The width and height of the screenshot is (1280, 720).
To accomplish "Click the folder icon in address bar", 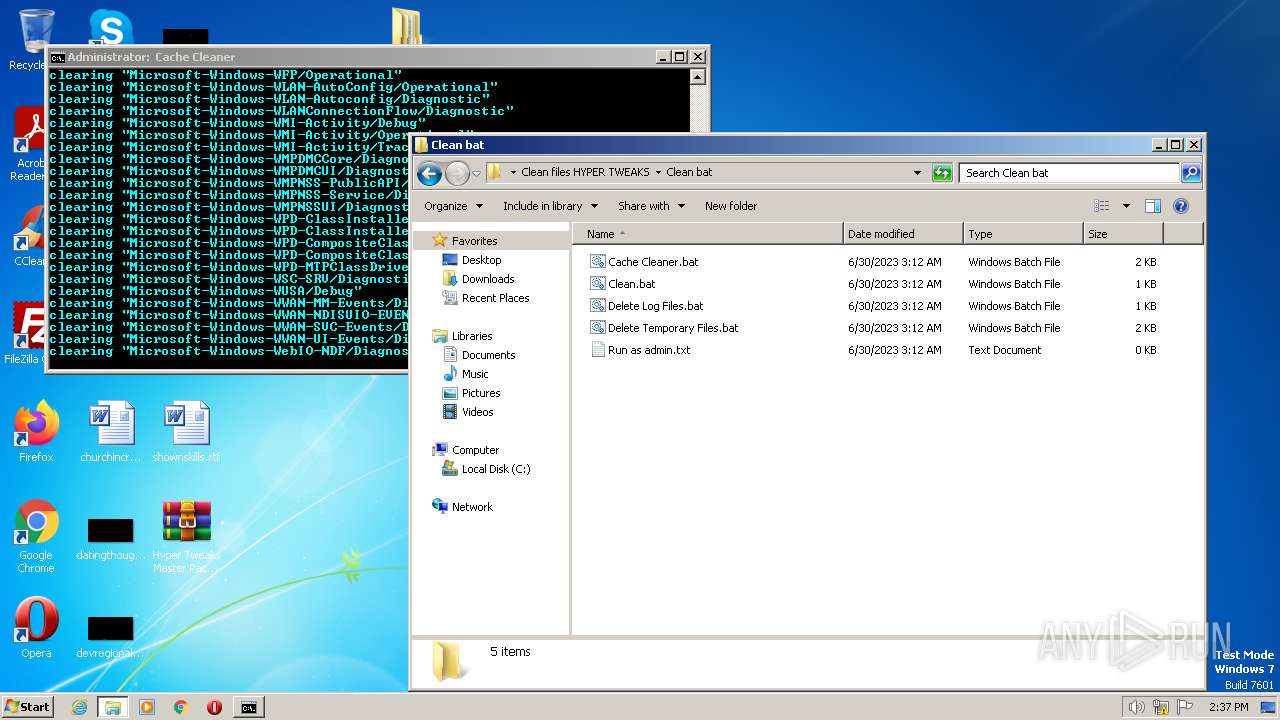I will [x=494, y=172].
